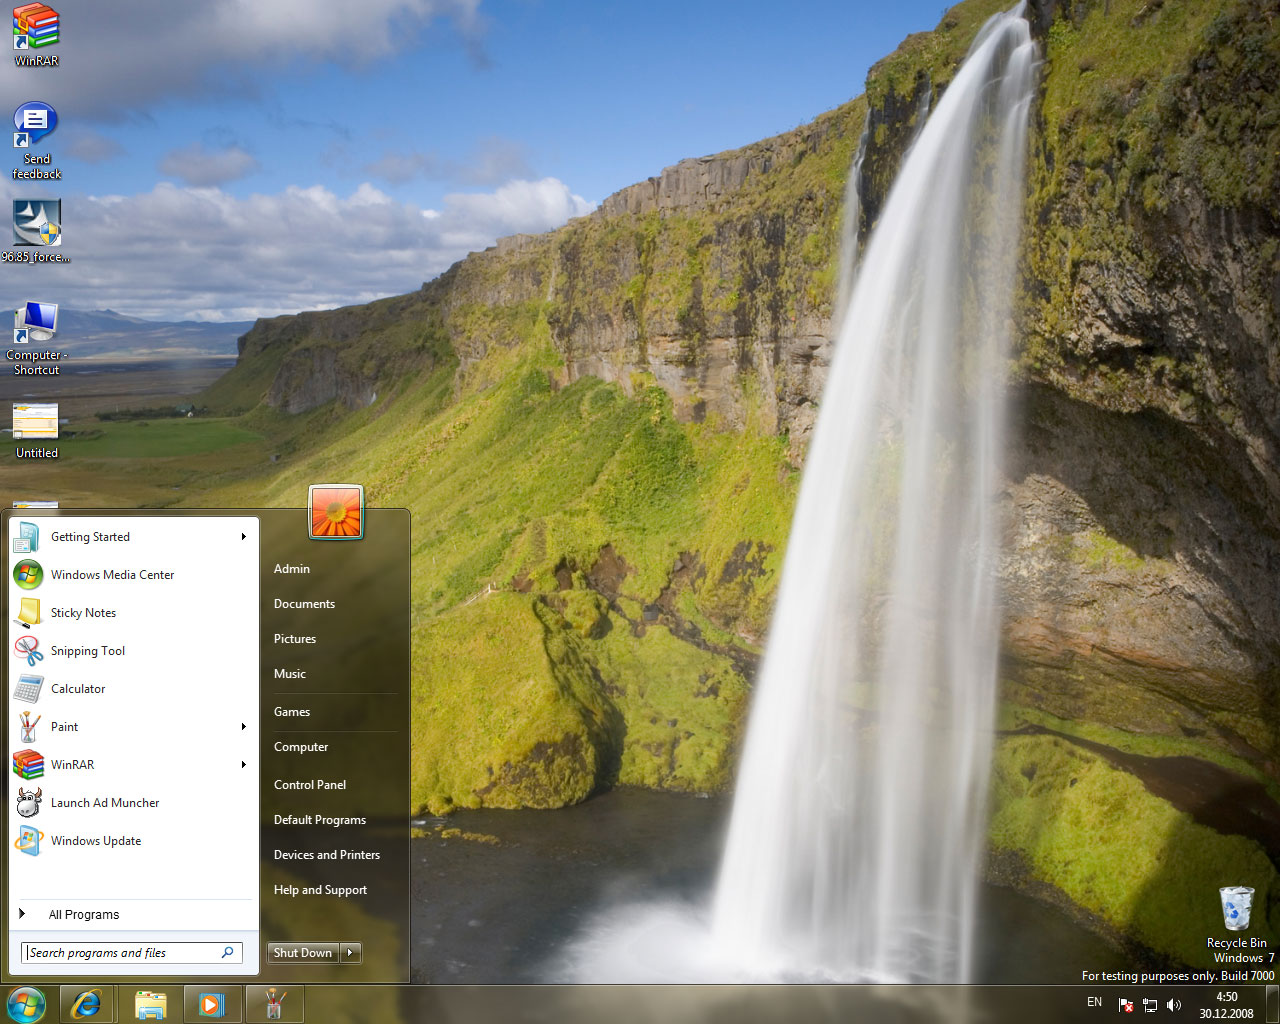
Task: Click the Windows Media Center icon
Action: click(x=27, y=575)
